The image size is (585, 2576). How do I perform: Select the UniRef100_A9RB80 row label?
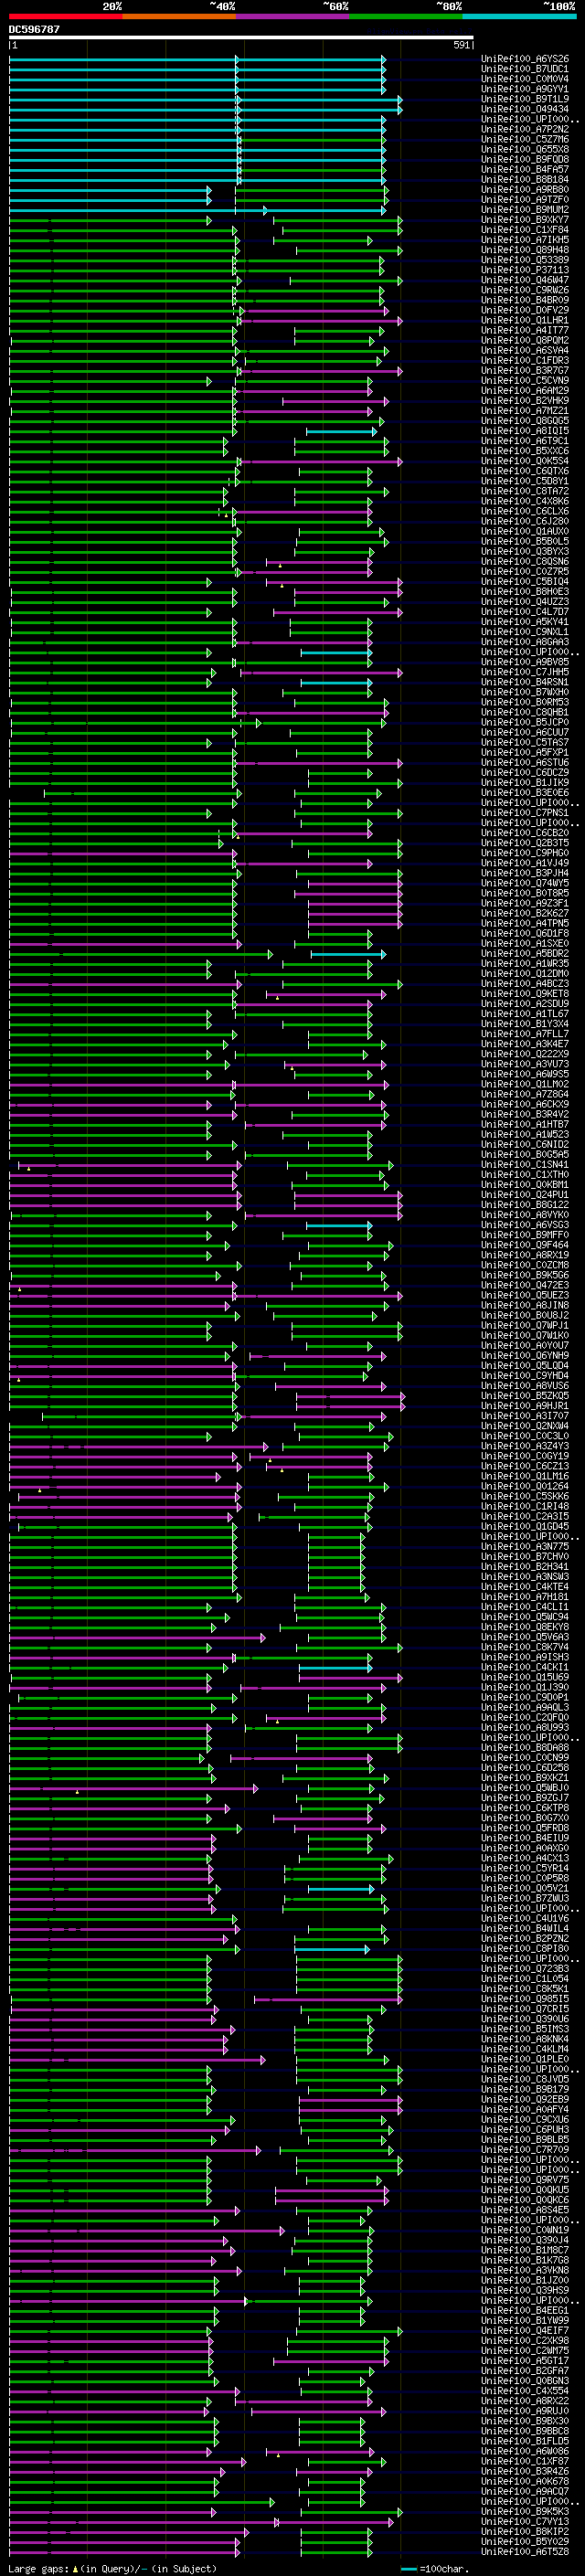(x=525, y=189)
